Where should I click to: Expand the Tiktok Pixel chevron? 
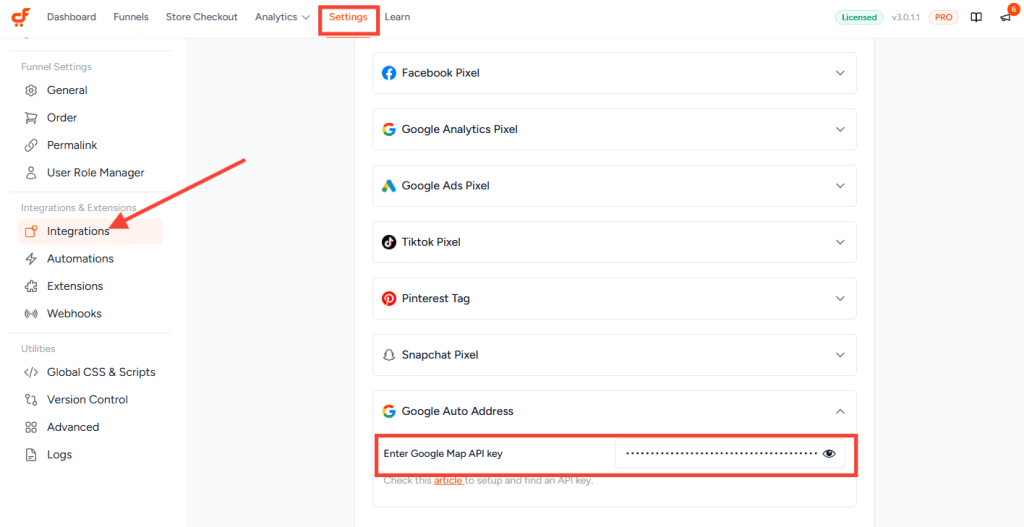coord(840,242)
